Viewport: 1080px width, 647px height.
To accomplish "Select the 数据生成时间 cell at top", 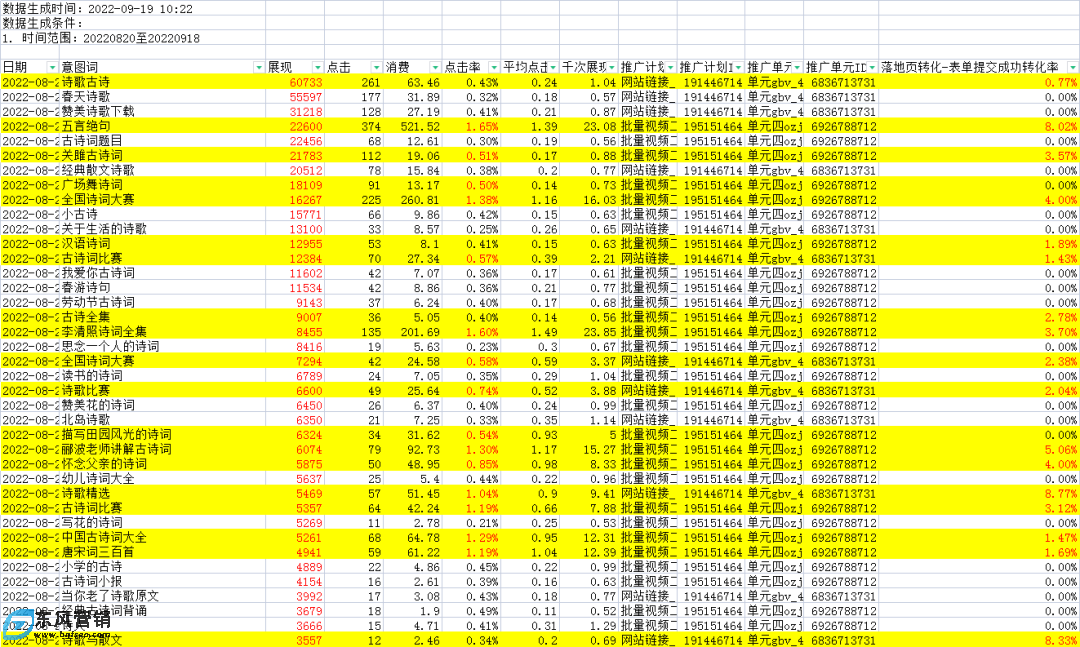I will 98,8.
